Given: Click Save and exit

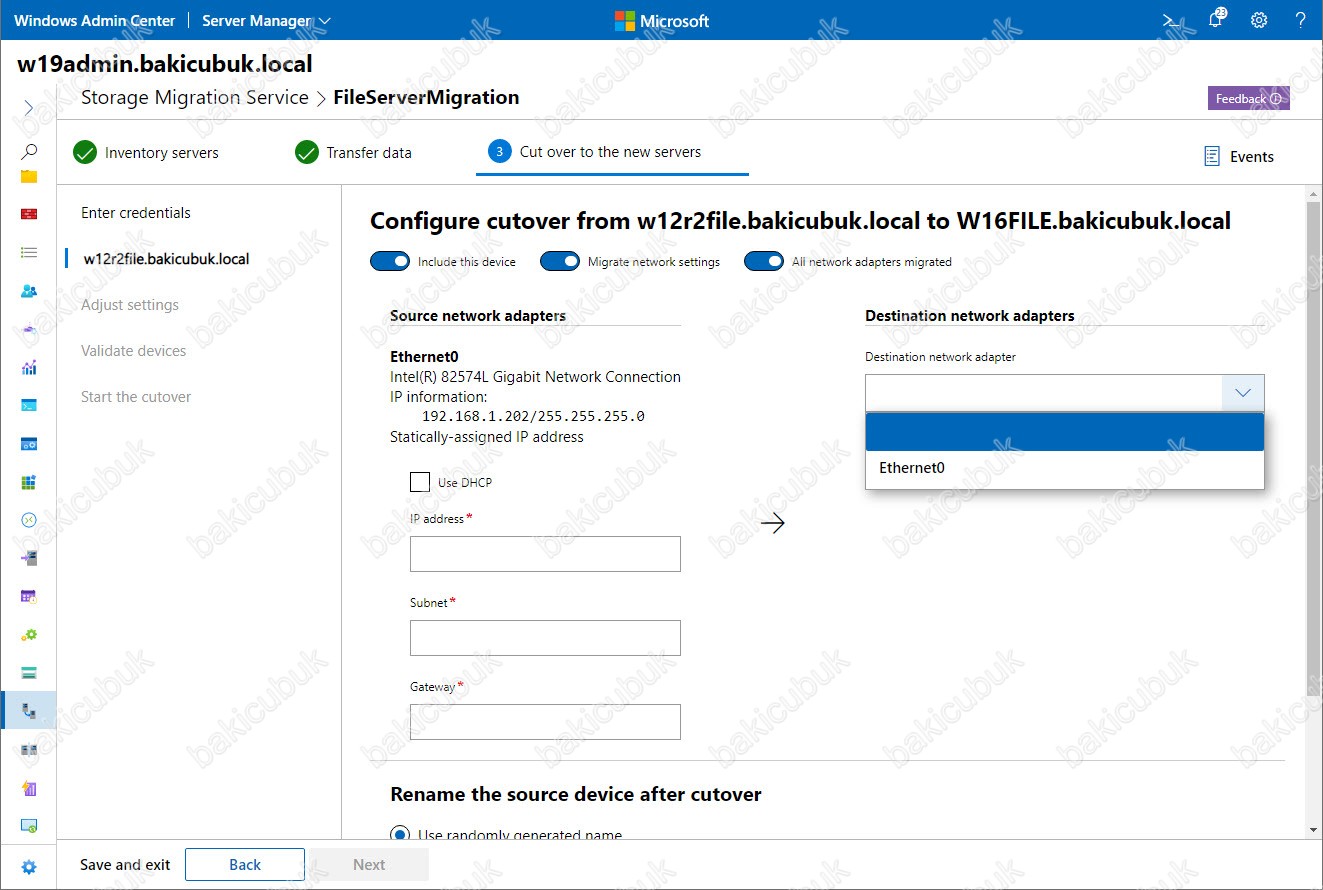Looking at the screenshot, I should (125, 865).
